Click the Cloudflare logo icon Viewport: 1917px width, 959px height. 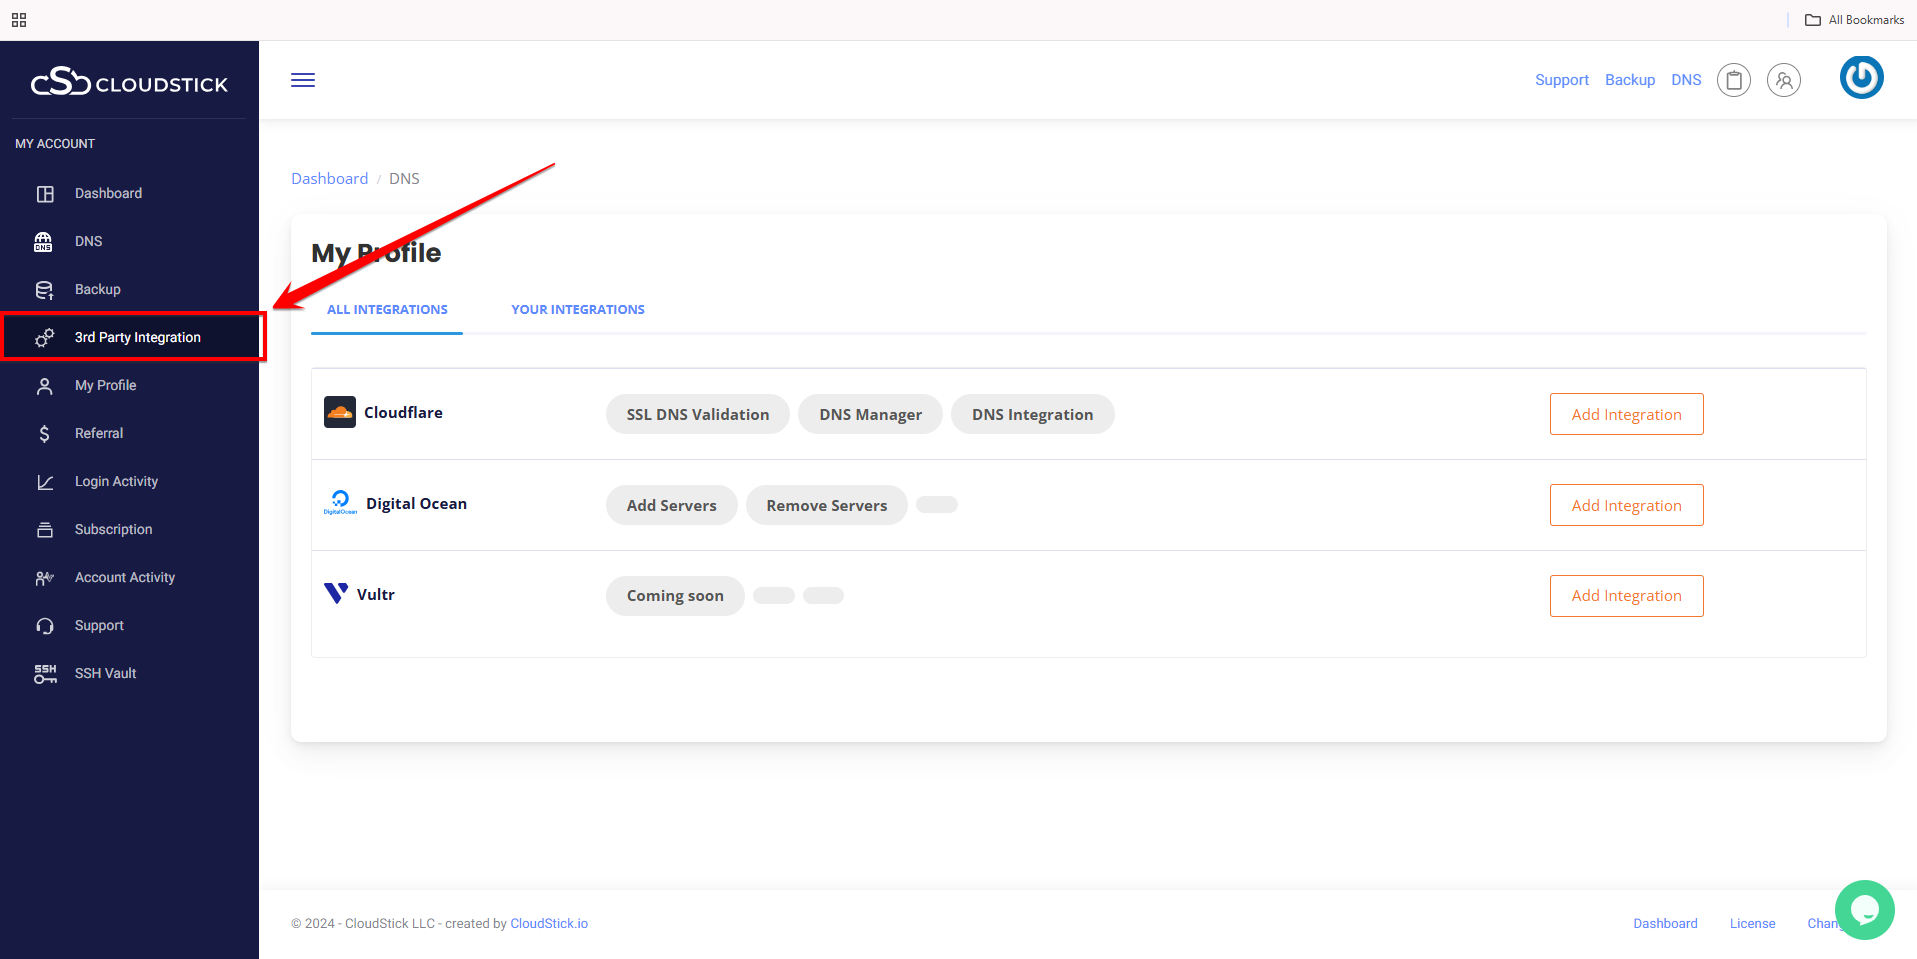coord(340,412)
